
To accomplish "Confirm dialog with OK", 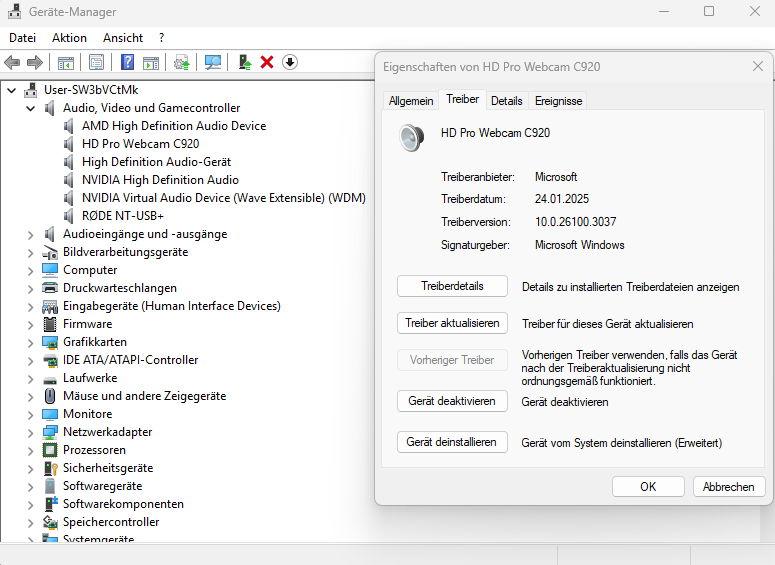I will click(648, 487).
